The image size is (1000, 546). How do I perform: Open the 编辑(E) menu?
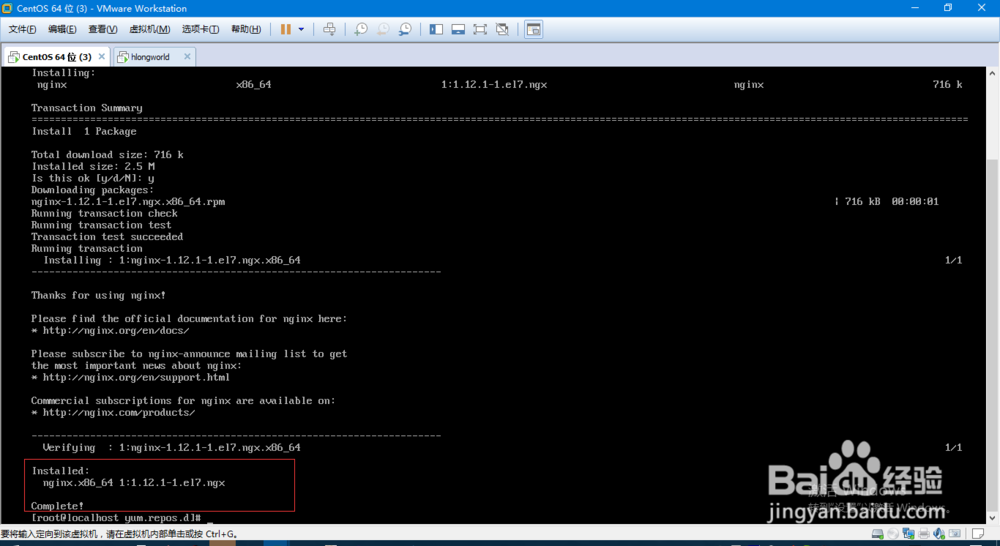pos(62,29)
